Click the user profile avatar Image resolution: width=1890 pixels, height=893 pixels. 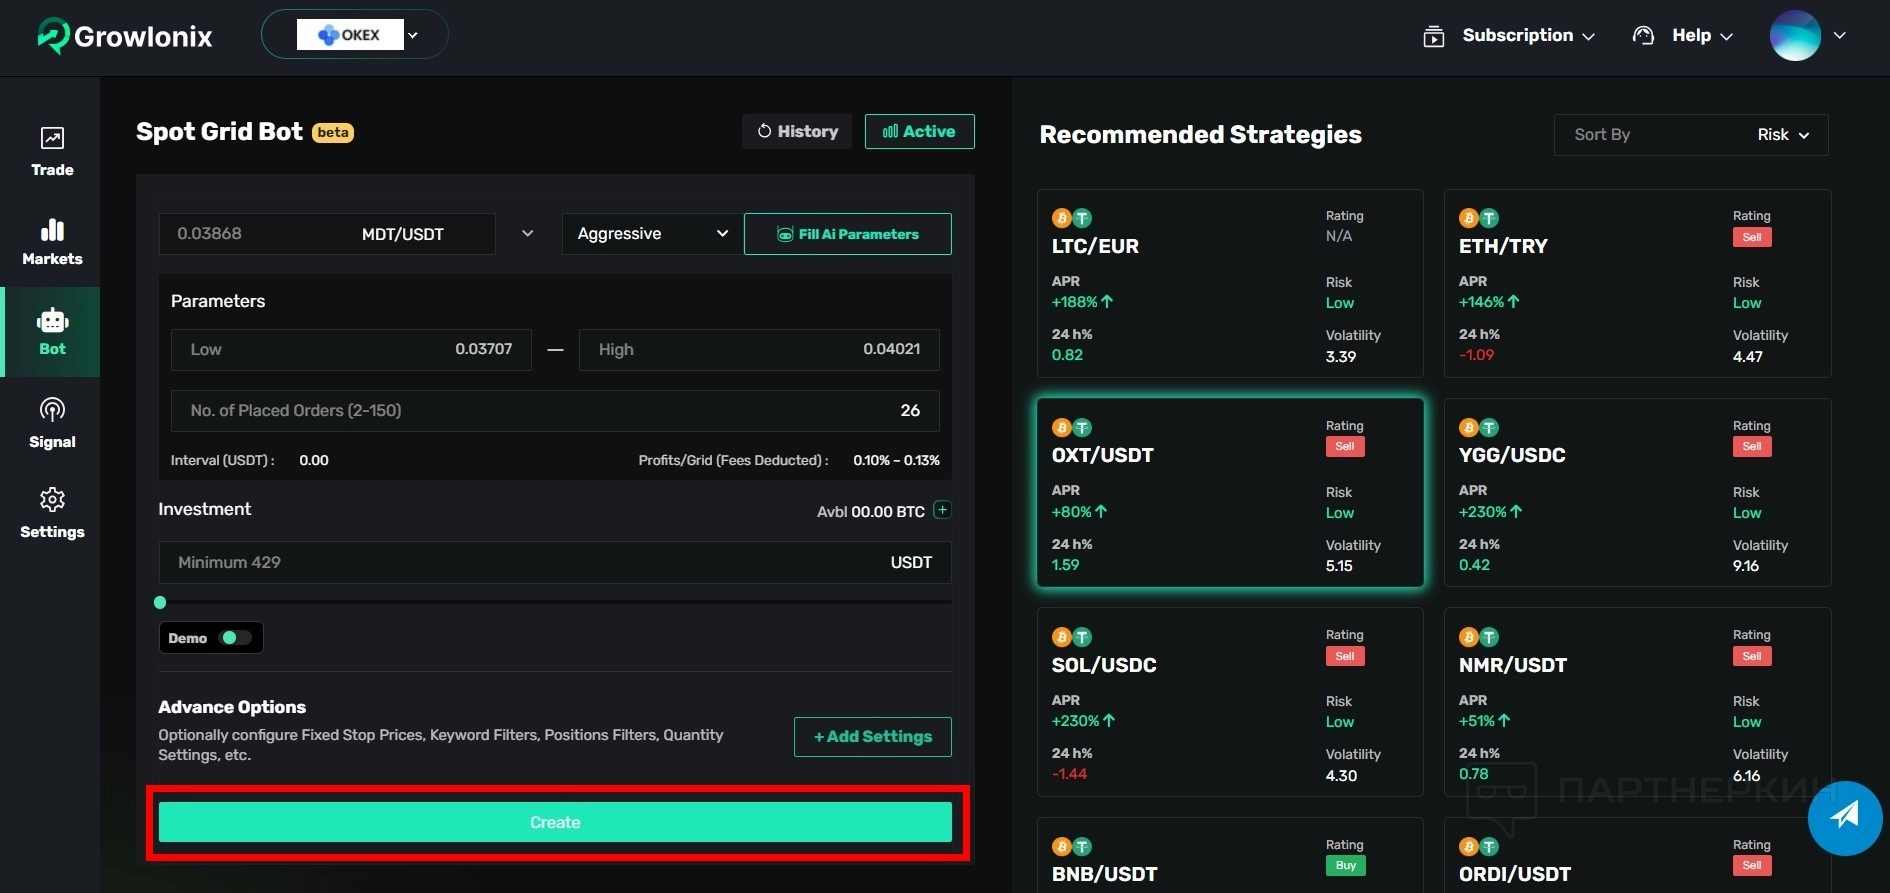pos(1795,36)
